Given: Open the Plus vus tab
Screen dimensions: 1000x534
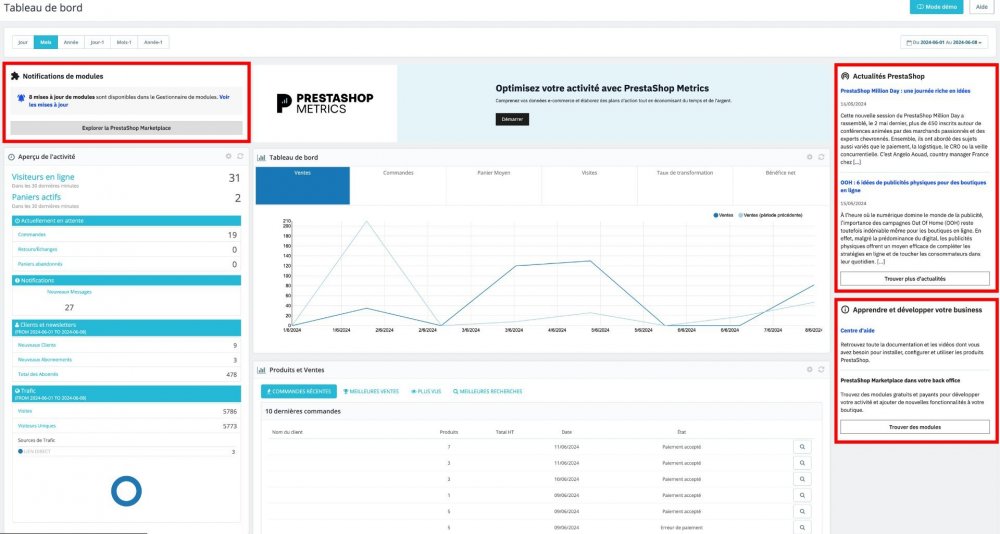Looking at the screenshot, I should point(426,391).
